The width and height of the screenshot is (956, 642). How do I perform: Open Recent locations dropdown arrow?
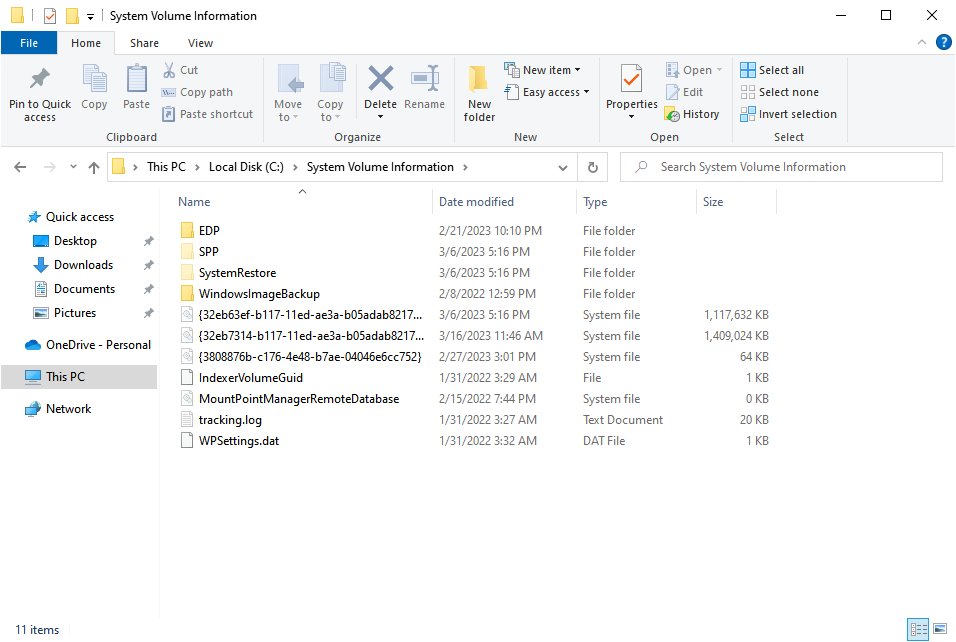(x=73, y=167)
